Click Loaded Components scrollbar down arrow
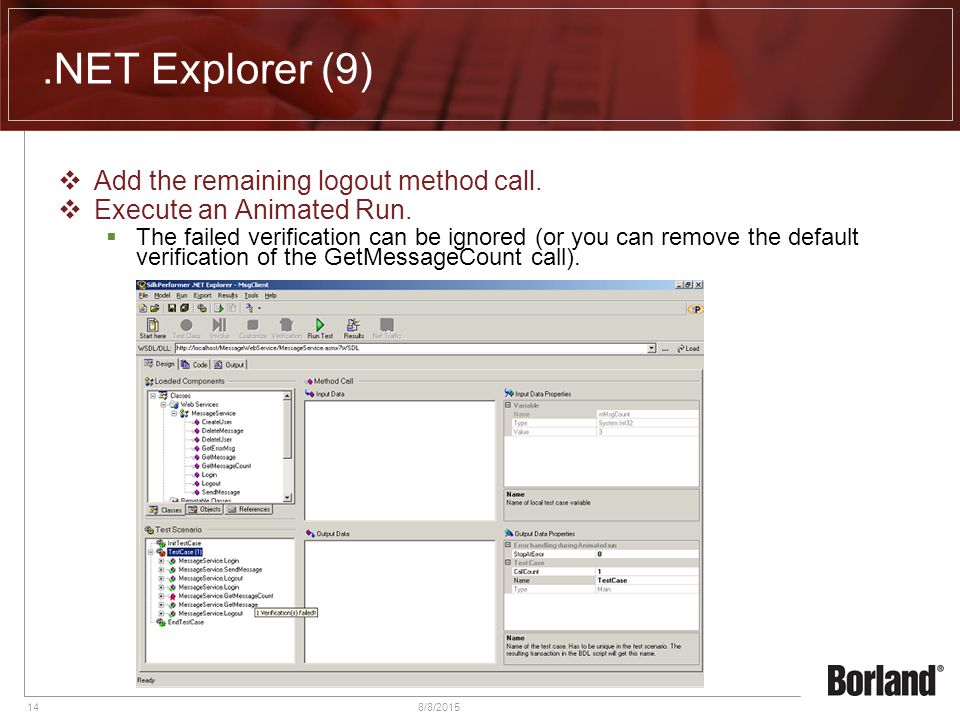 [x=287, y=498]
